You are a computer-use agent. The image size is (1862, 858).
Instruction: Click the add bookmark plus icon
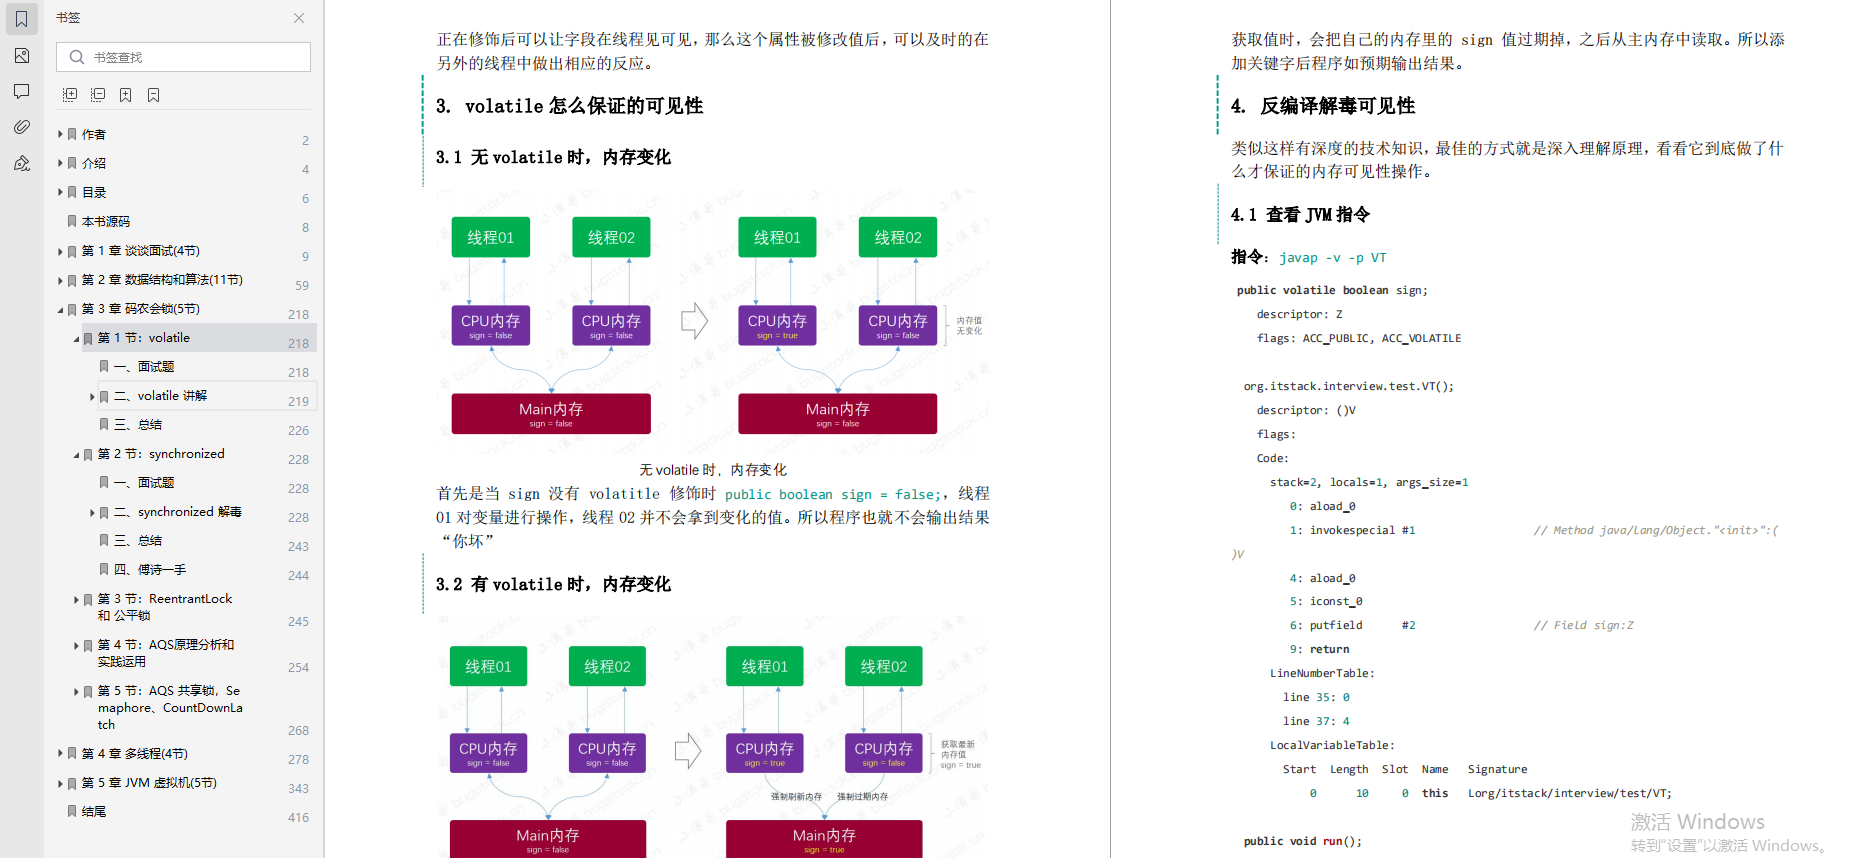pos(125,95)
